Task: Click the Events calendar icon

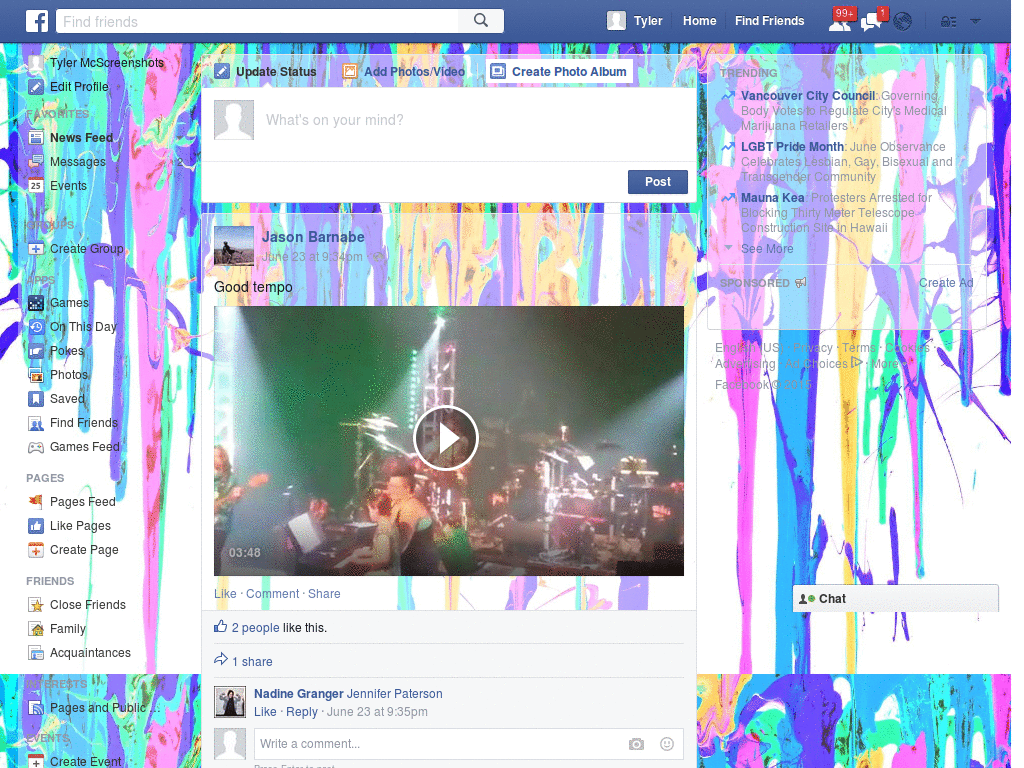Action: tap(36, 185)
